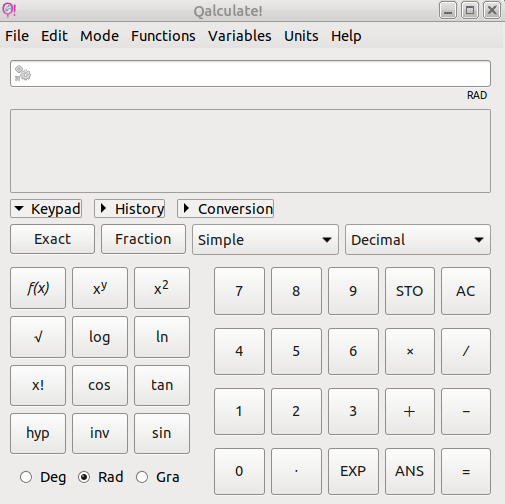The image size is (505, 504).
Task: Insert previous answer with ANS button
Action: coord(410,471)
